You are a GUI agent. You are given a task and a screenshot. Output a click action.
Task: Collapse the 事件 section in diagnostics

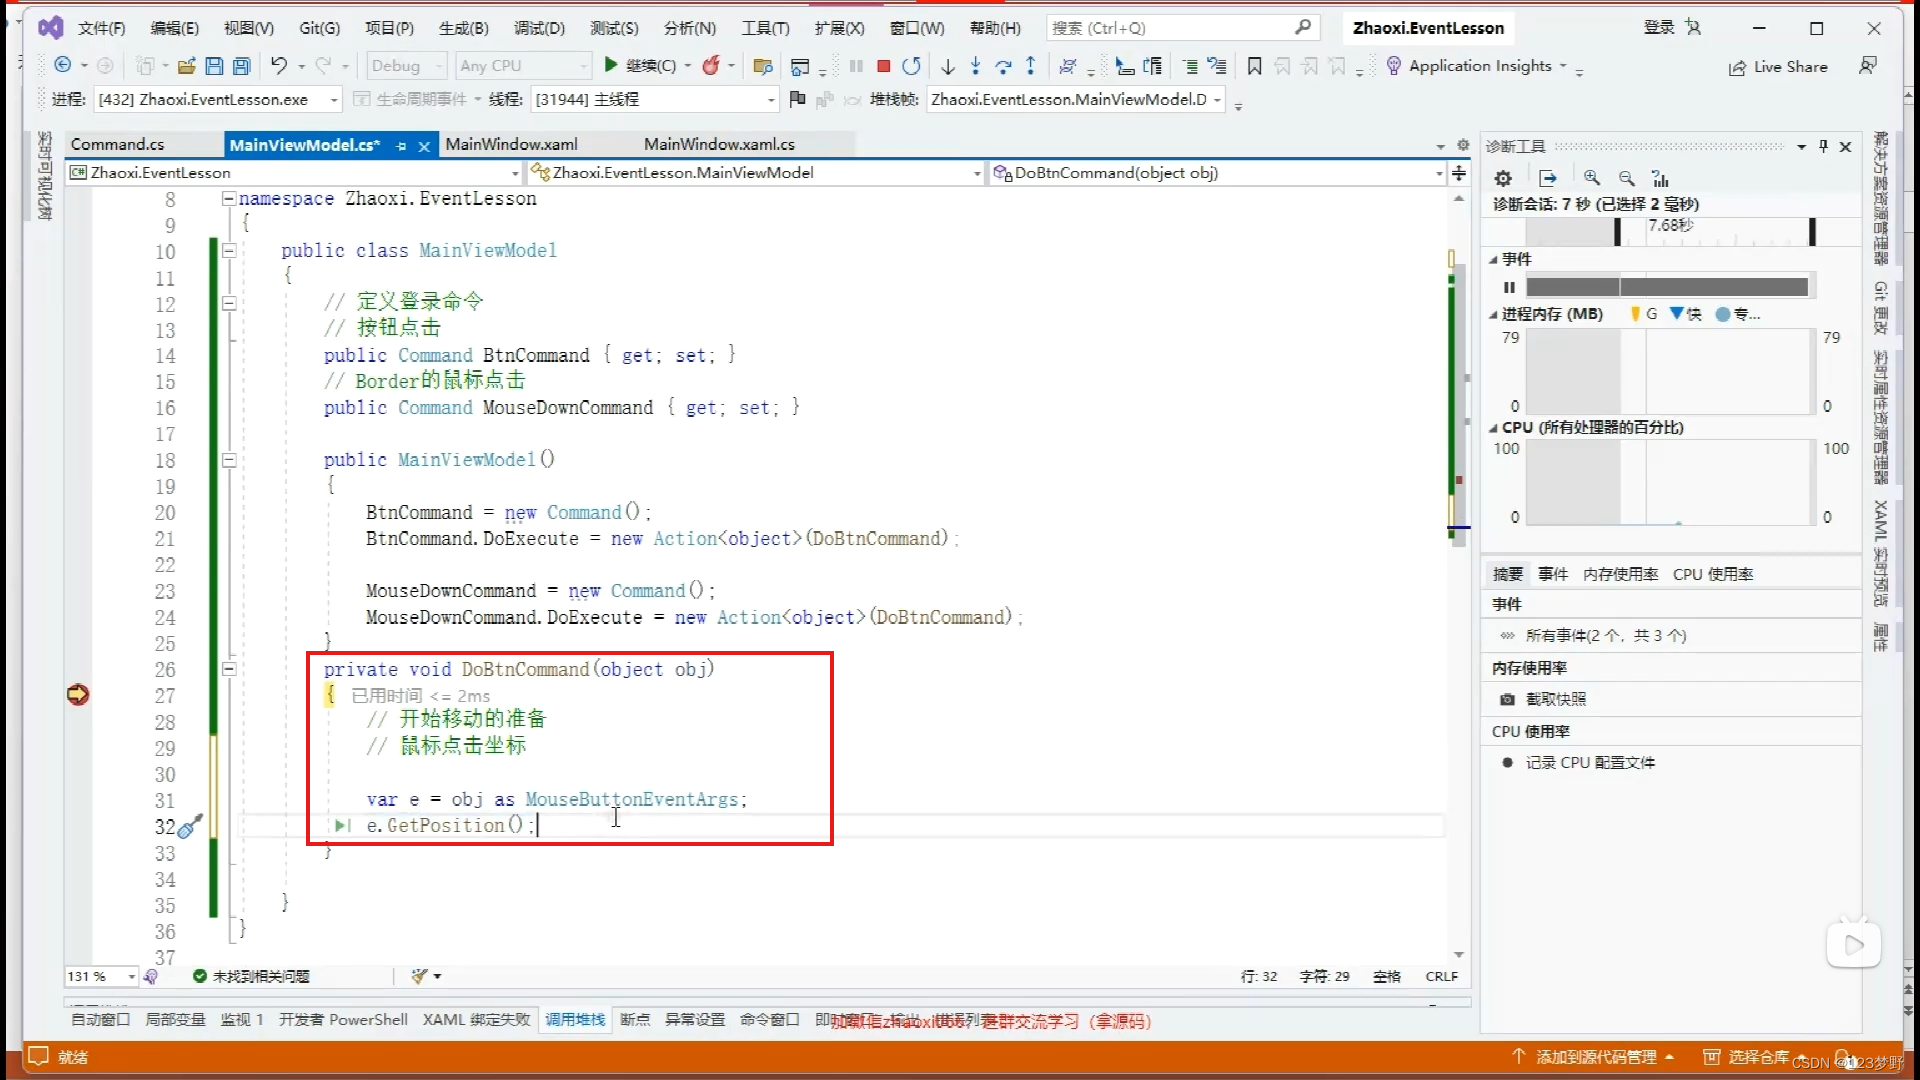tap(1493, 260)
